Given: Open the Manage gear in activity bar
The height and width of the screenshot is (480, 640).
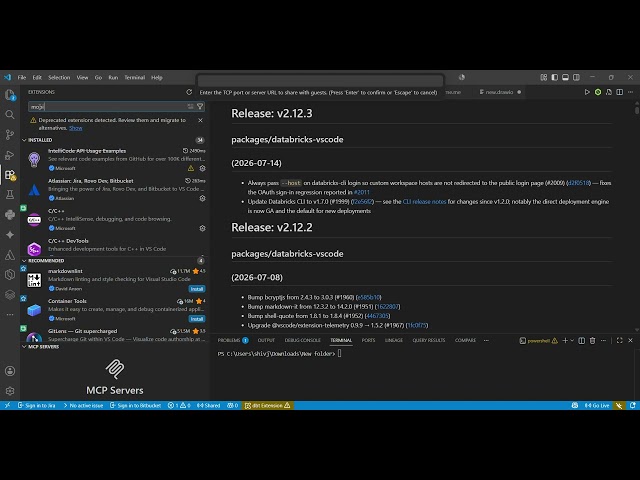Looking at the screenshot, I should [10, 391].
